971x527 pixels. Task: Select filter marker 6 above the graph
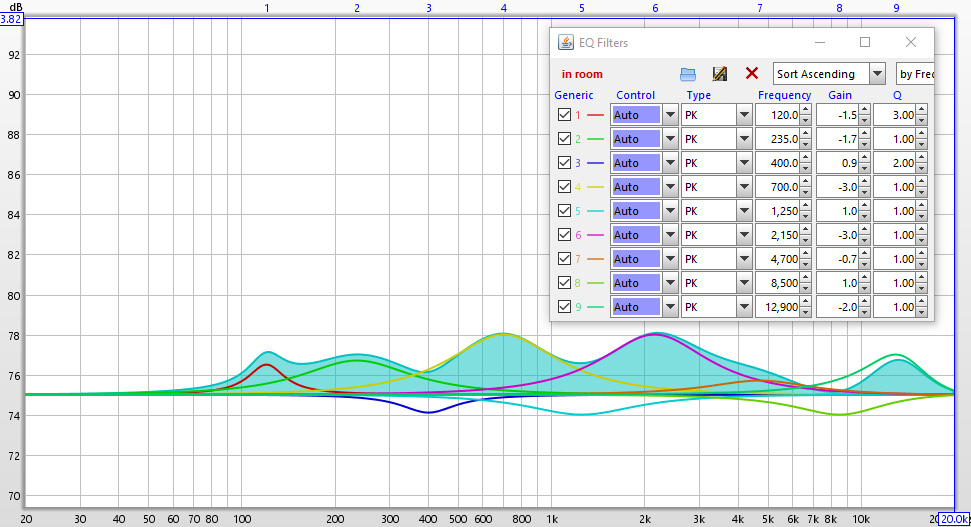point(655,8)
